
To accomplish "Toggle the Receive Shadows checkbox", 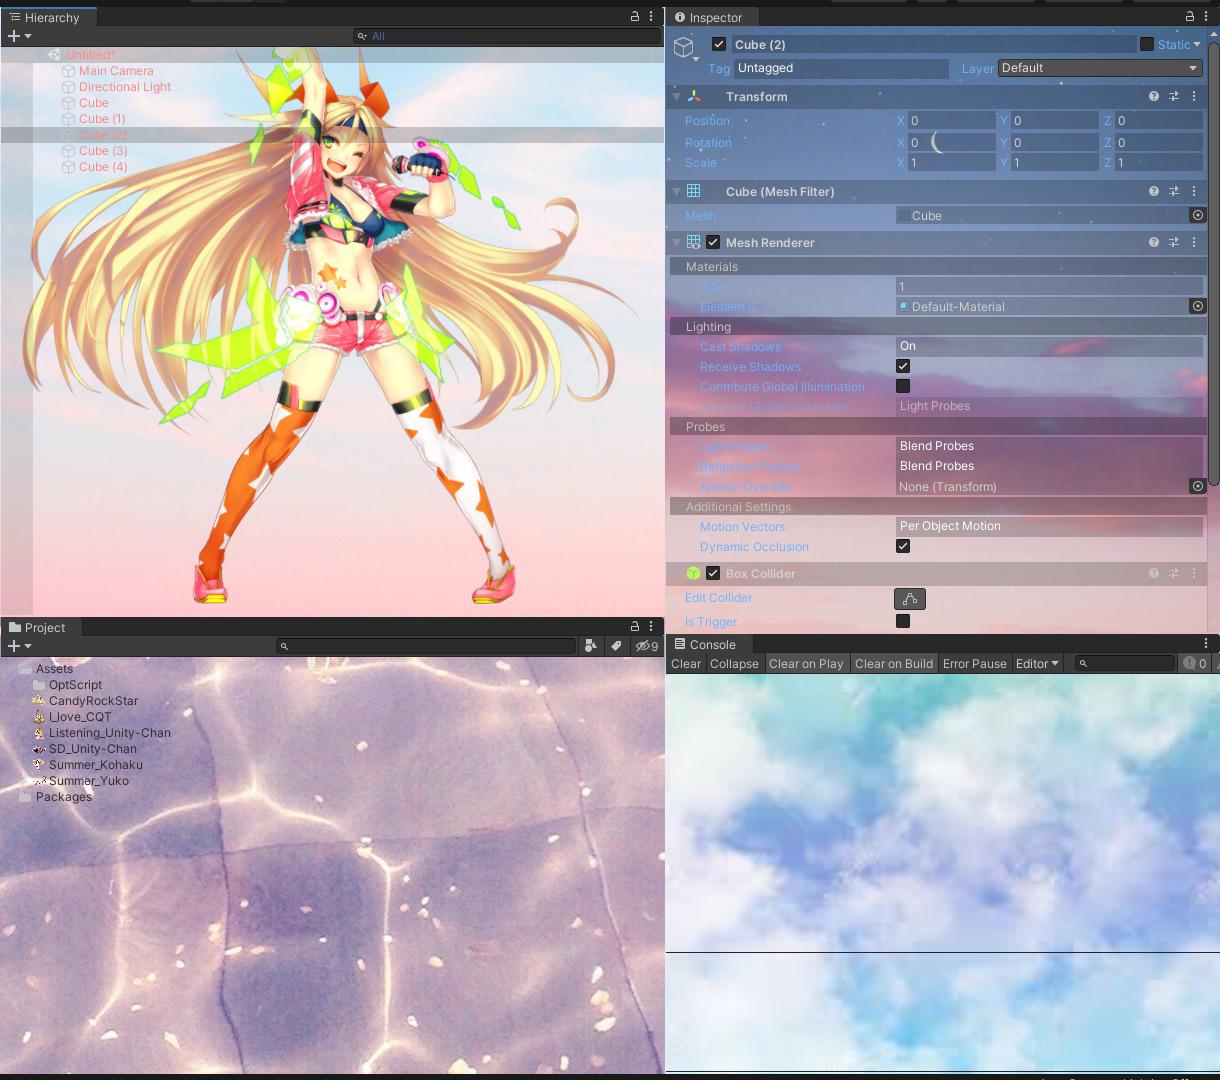I will (x=902, y=366).
